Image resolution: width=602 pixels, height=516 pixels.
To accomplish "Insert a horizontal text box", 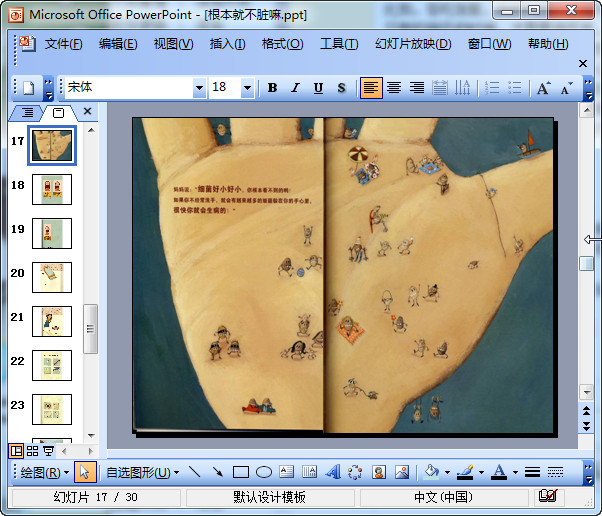I will [x=286, y=472].
